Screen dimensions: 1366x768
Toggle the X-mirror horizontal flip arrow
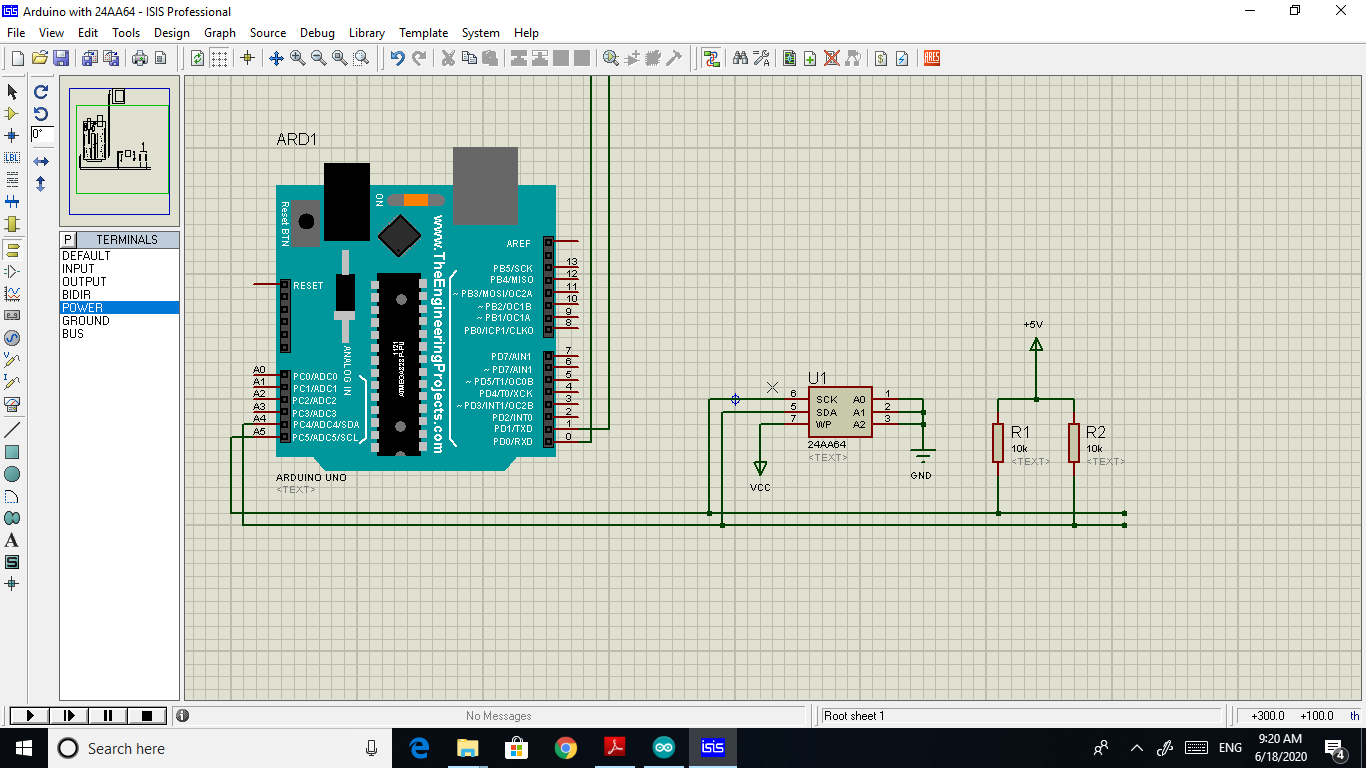pyautogui.click(x=41, y=161)
